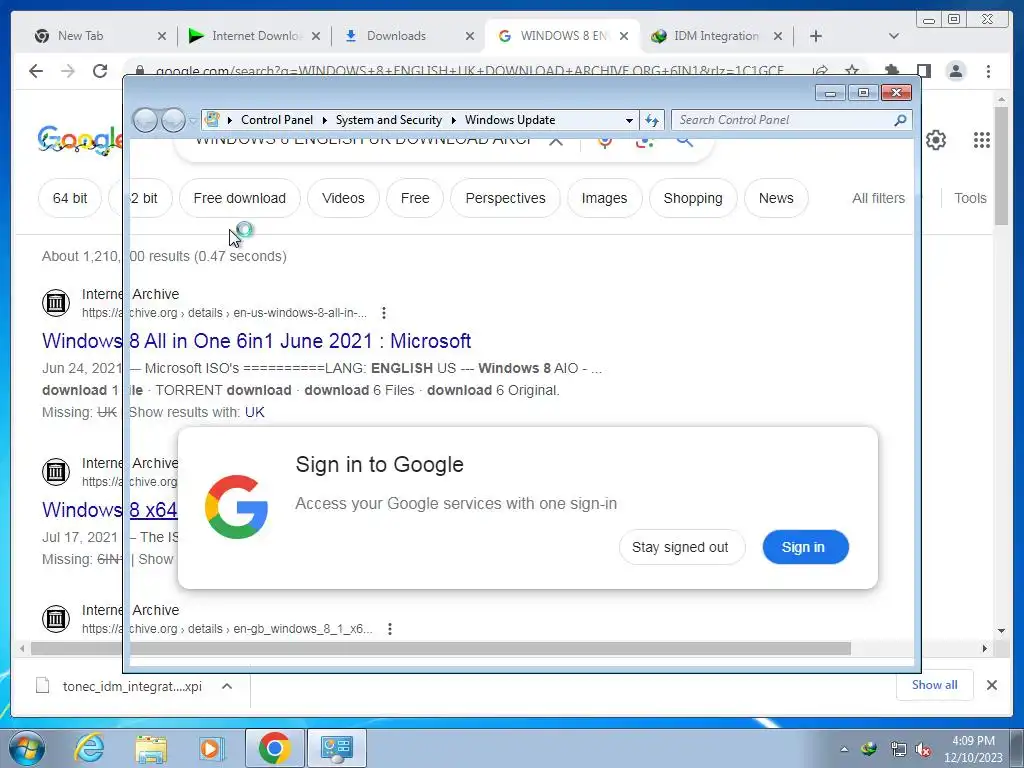
Task: Click Stay signed out
Action: [681, 547]
